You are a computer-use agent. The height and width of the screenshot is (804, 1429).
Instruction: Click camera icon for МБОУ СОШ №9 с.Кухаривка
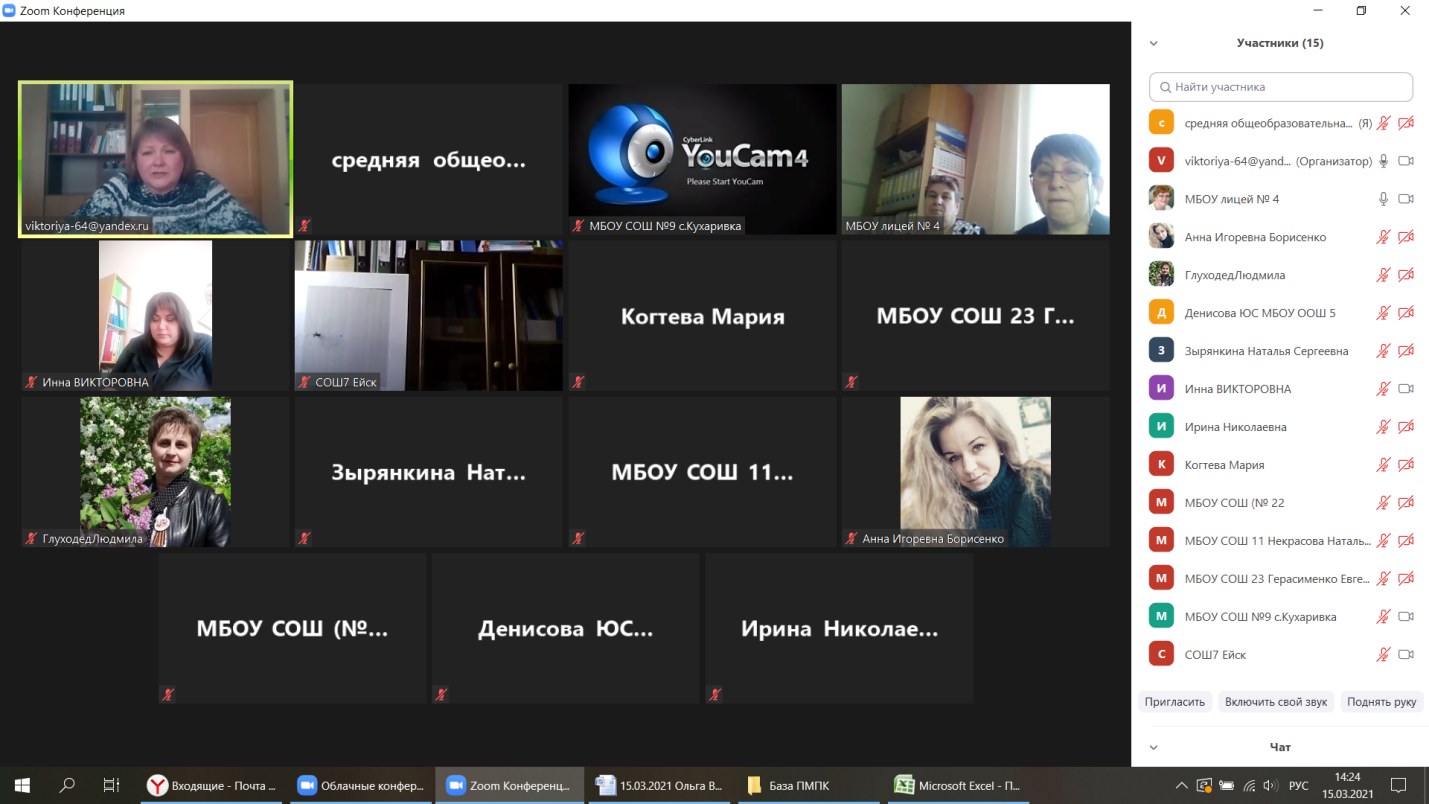[1405, 617]
